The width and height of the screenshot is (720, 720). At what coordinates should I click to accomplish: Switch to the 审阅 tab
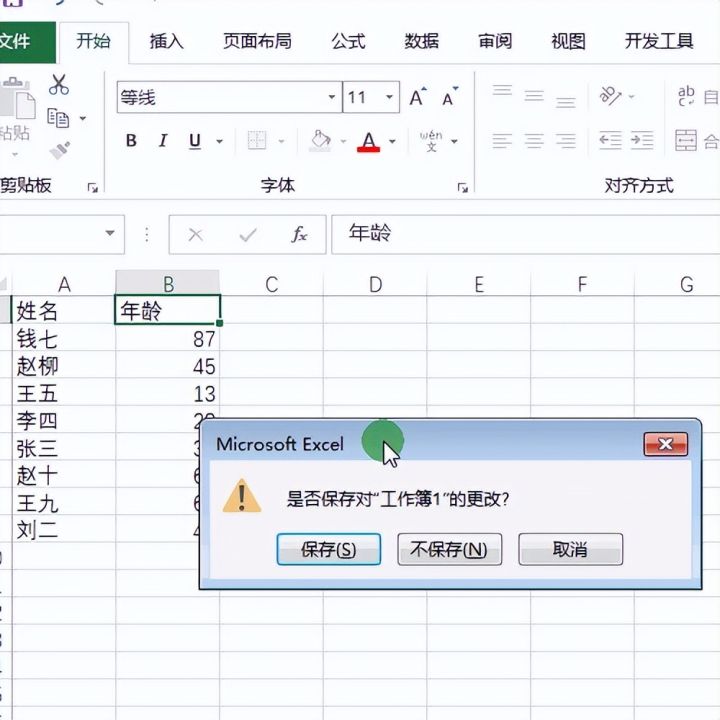[x=495, y=42]
